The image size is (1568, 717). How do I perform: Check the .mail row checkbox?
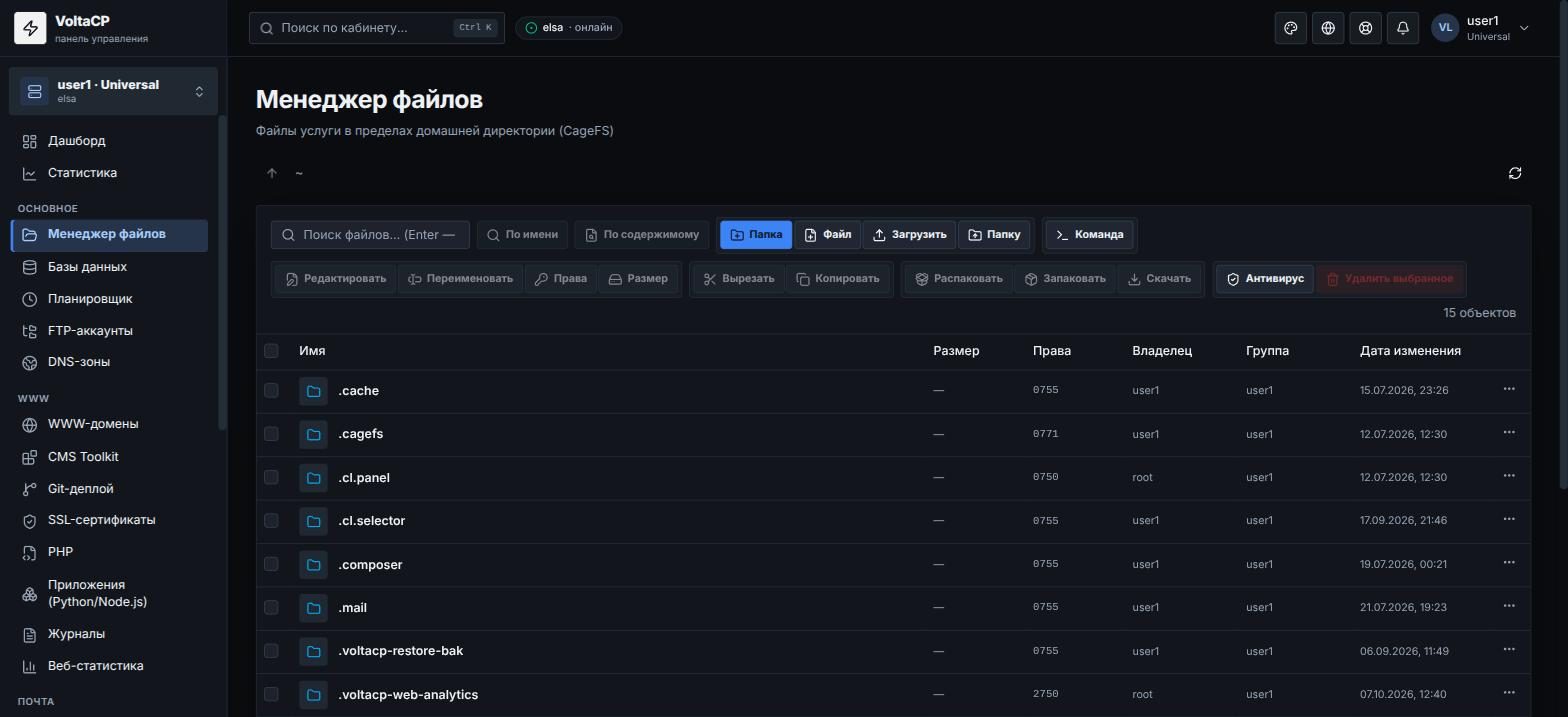(x=271, y=607)
